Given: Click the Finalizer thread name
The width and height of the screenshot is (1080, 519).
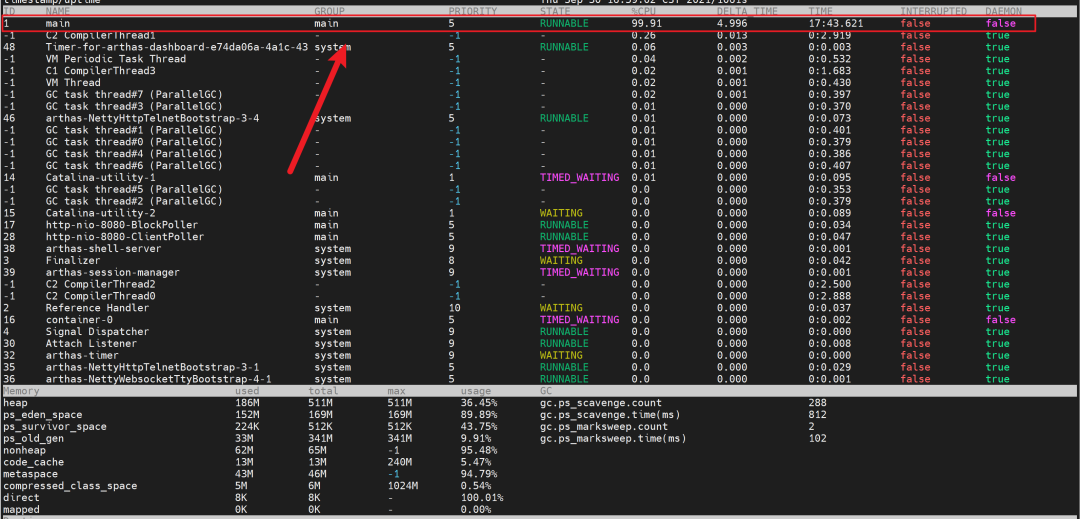Looking at the screenshot, I should coord(73,260).
